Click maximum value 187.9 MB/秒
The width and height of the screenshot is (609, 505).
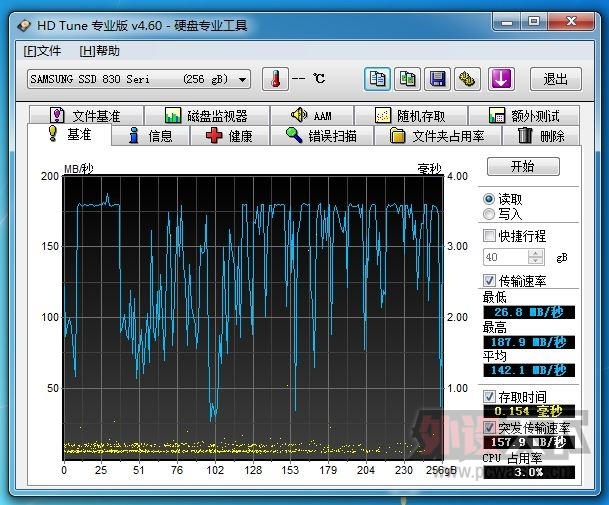pos(529,342)
